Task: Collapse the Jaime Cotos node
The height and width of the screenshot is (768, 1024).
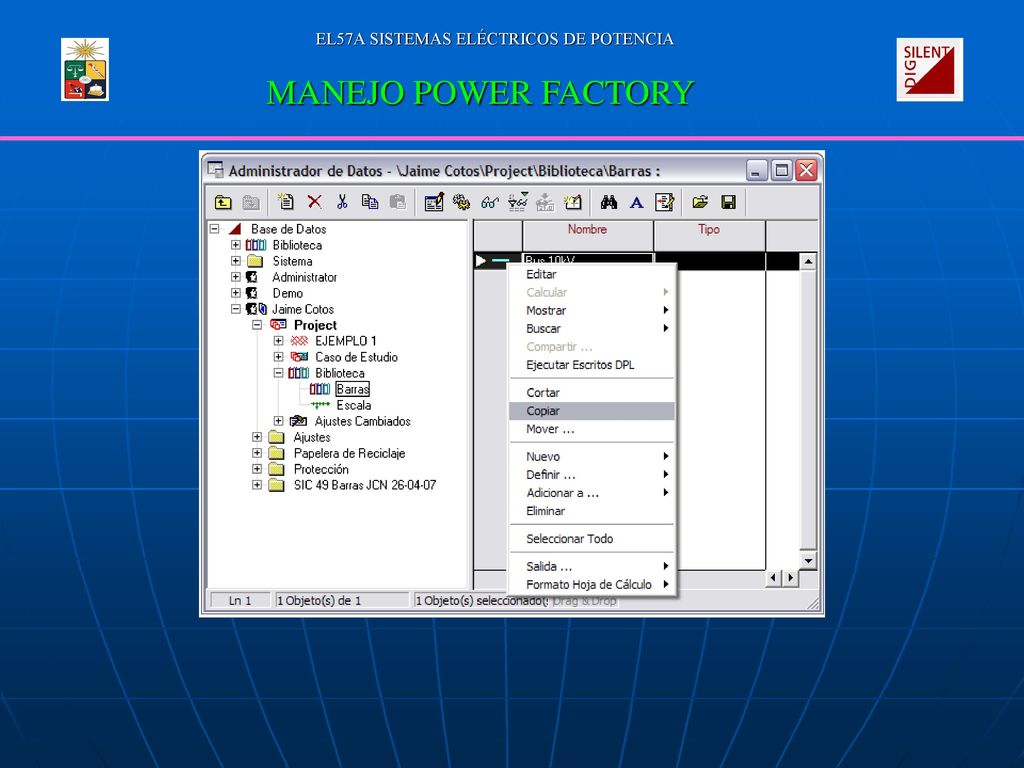Action: [236, 309]
